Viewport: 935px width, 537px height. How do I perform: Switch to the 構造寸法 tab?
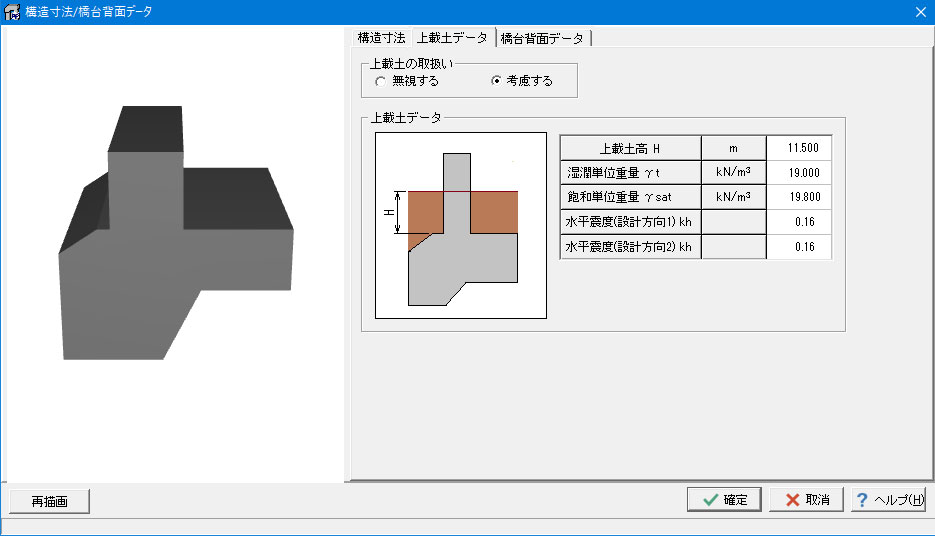click(x=381, y=38)
